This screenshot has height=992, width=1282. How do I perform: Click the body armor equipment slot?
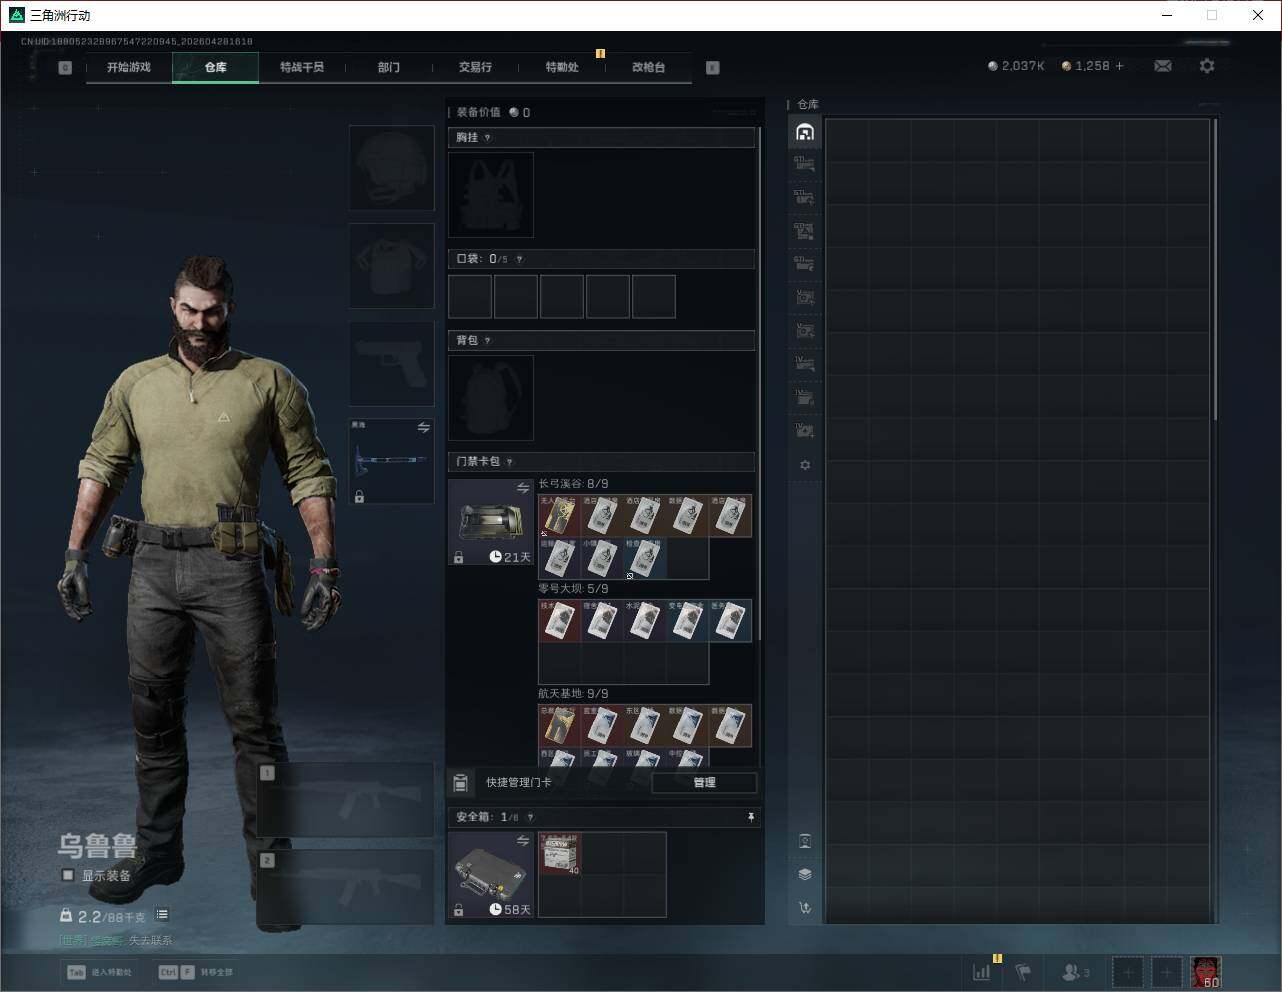coord(391,266)
